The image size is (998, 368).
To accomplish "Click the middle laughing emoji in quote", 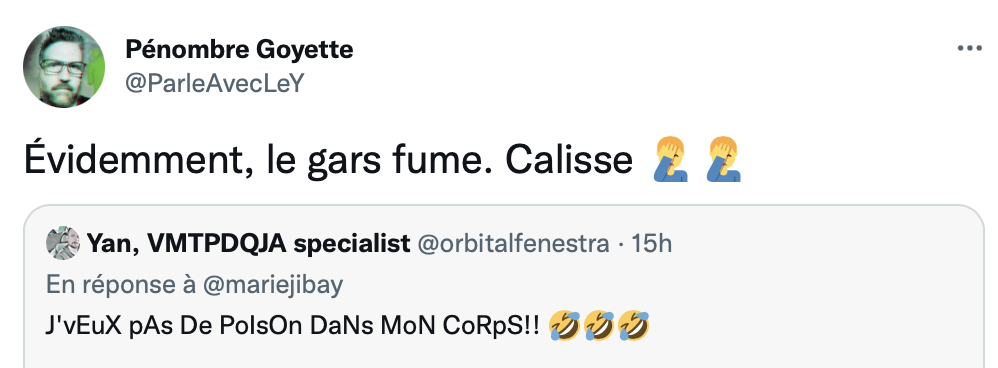I will pyautogui.click(x=599, y=325).
